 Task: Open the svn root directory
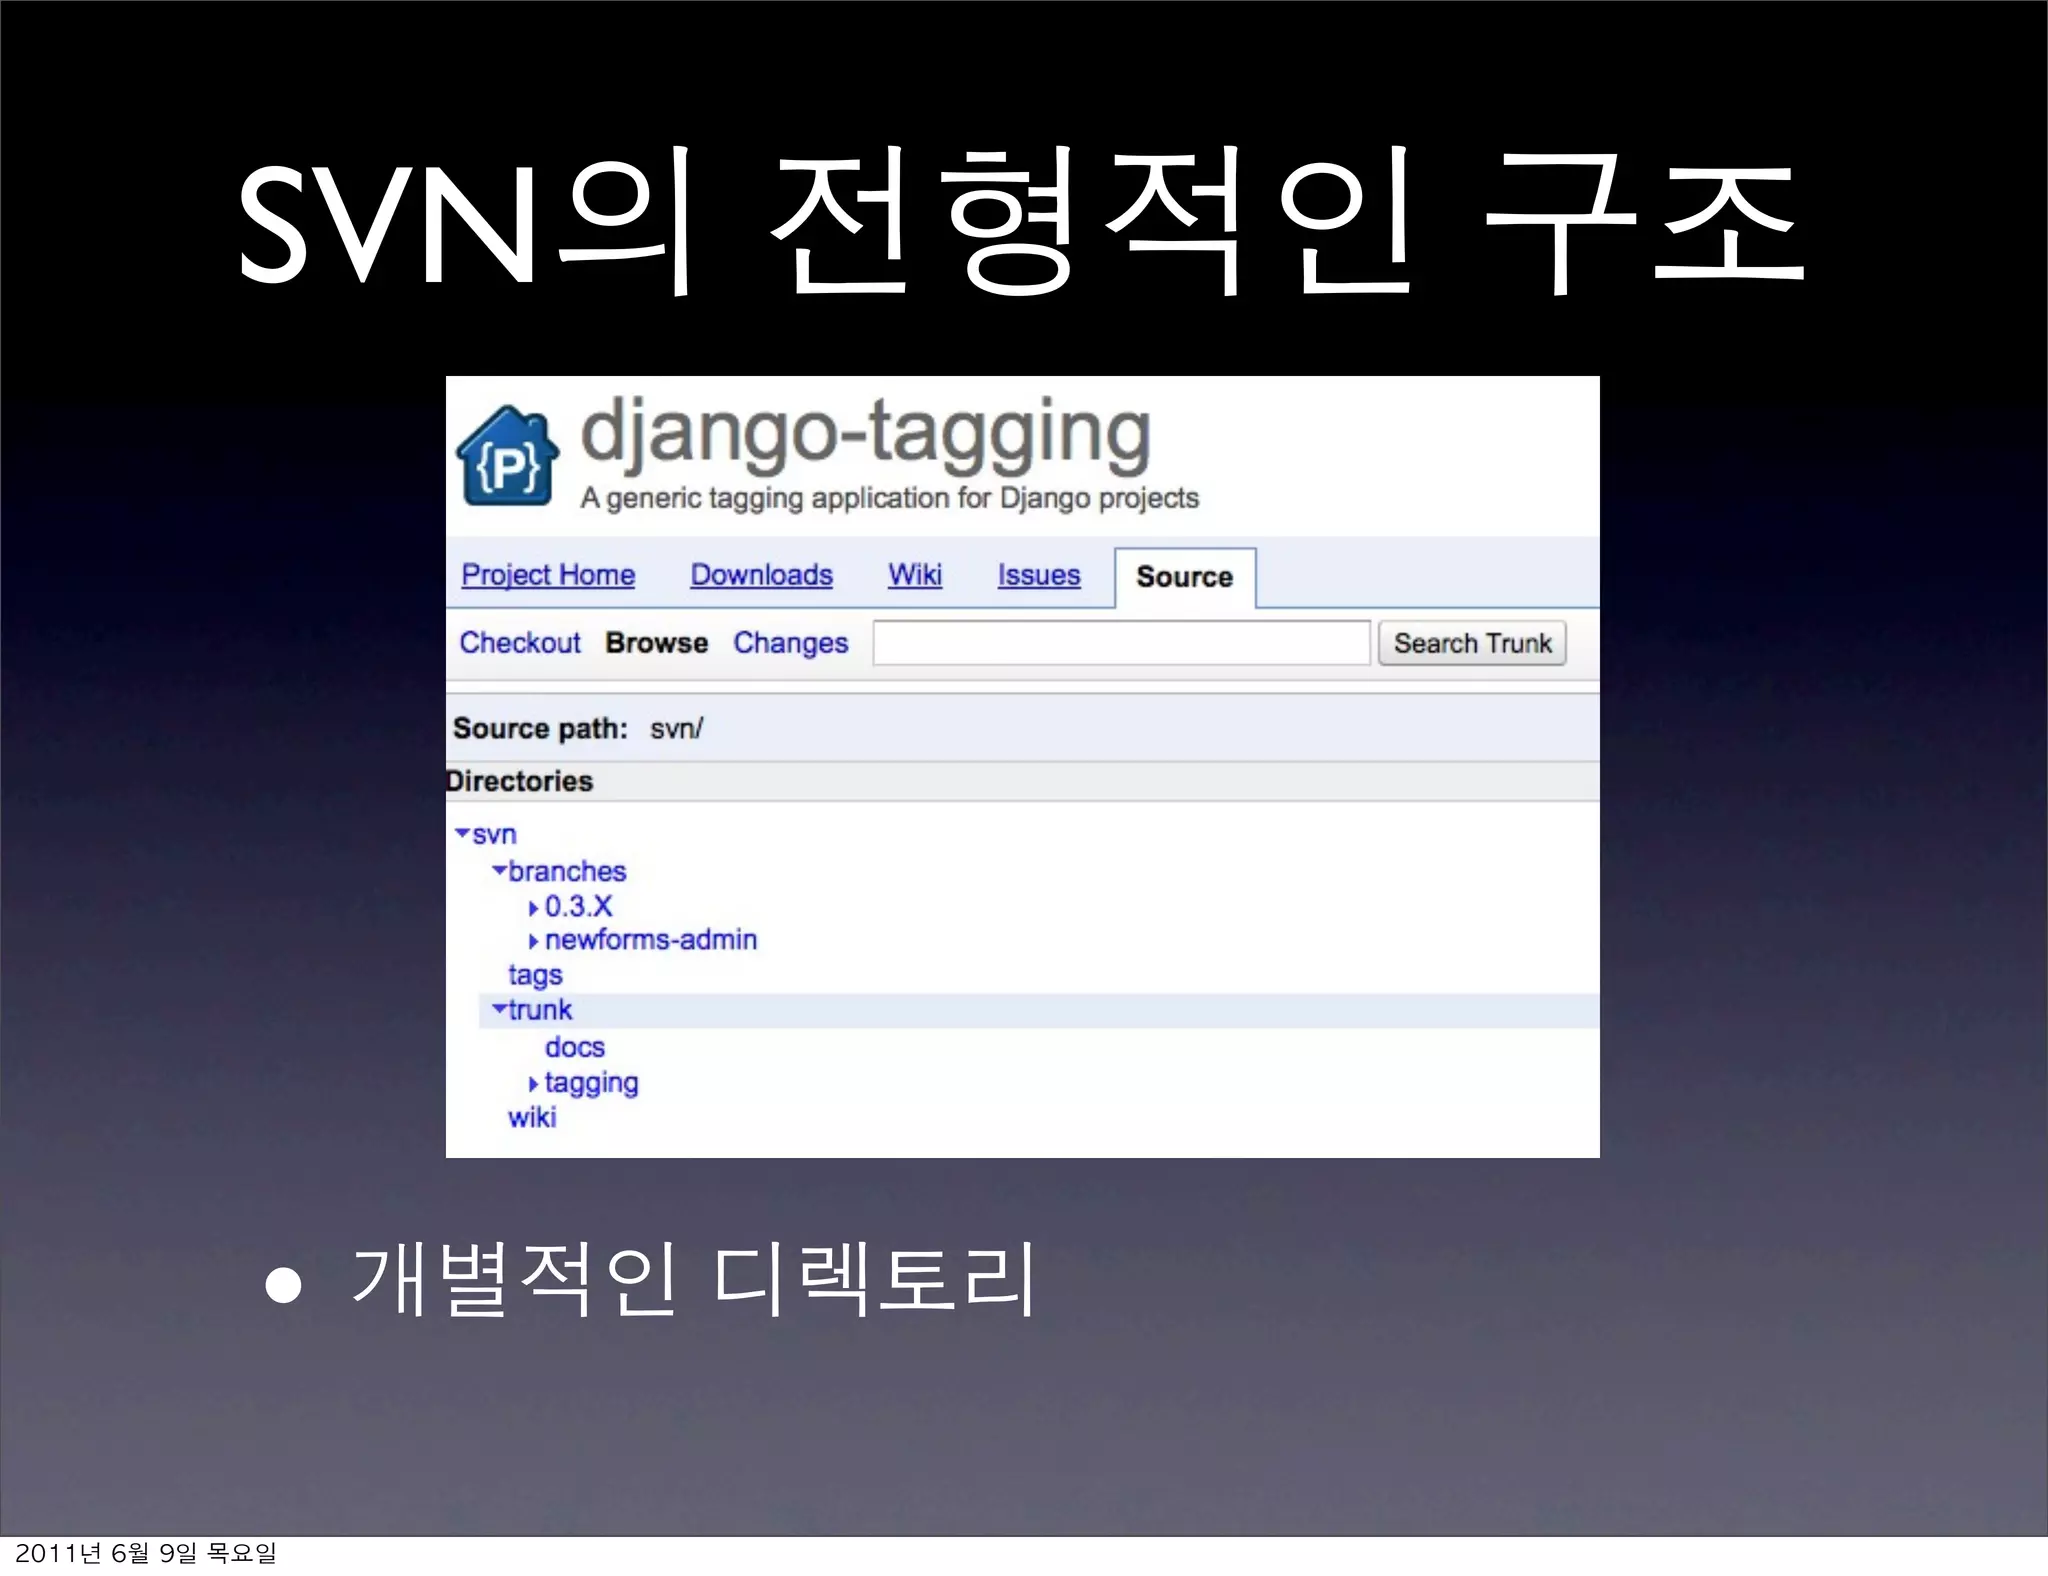click(x=494, y=834)
